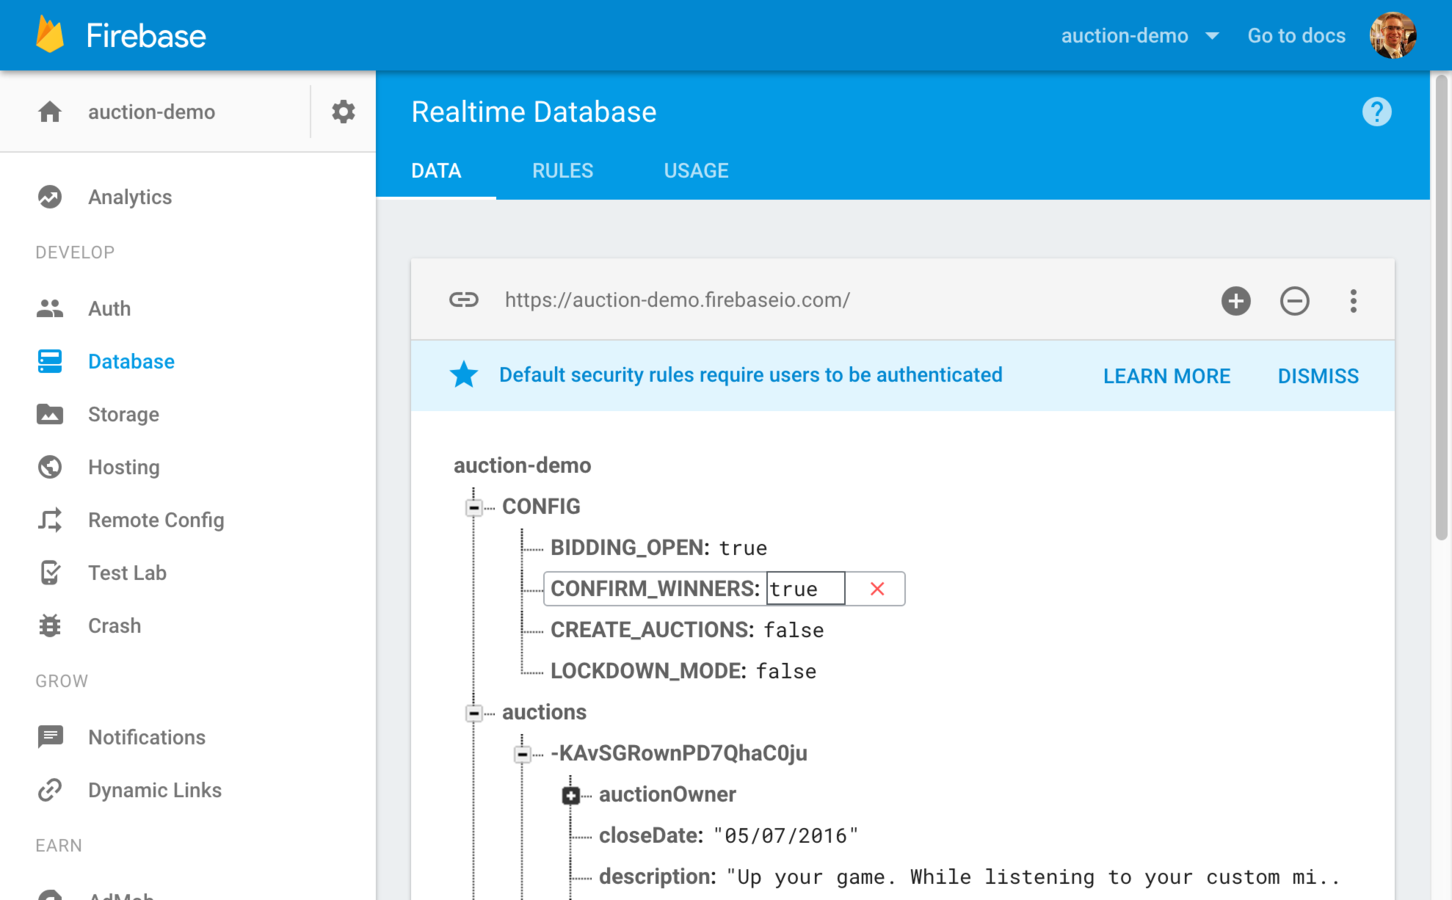This screenshot has width=1452, height=900.
Task: Click the star icon in security banner
Action: click(464, 375)
